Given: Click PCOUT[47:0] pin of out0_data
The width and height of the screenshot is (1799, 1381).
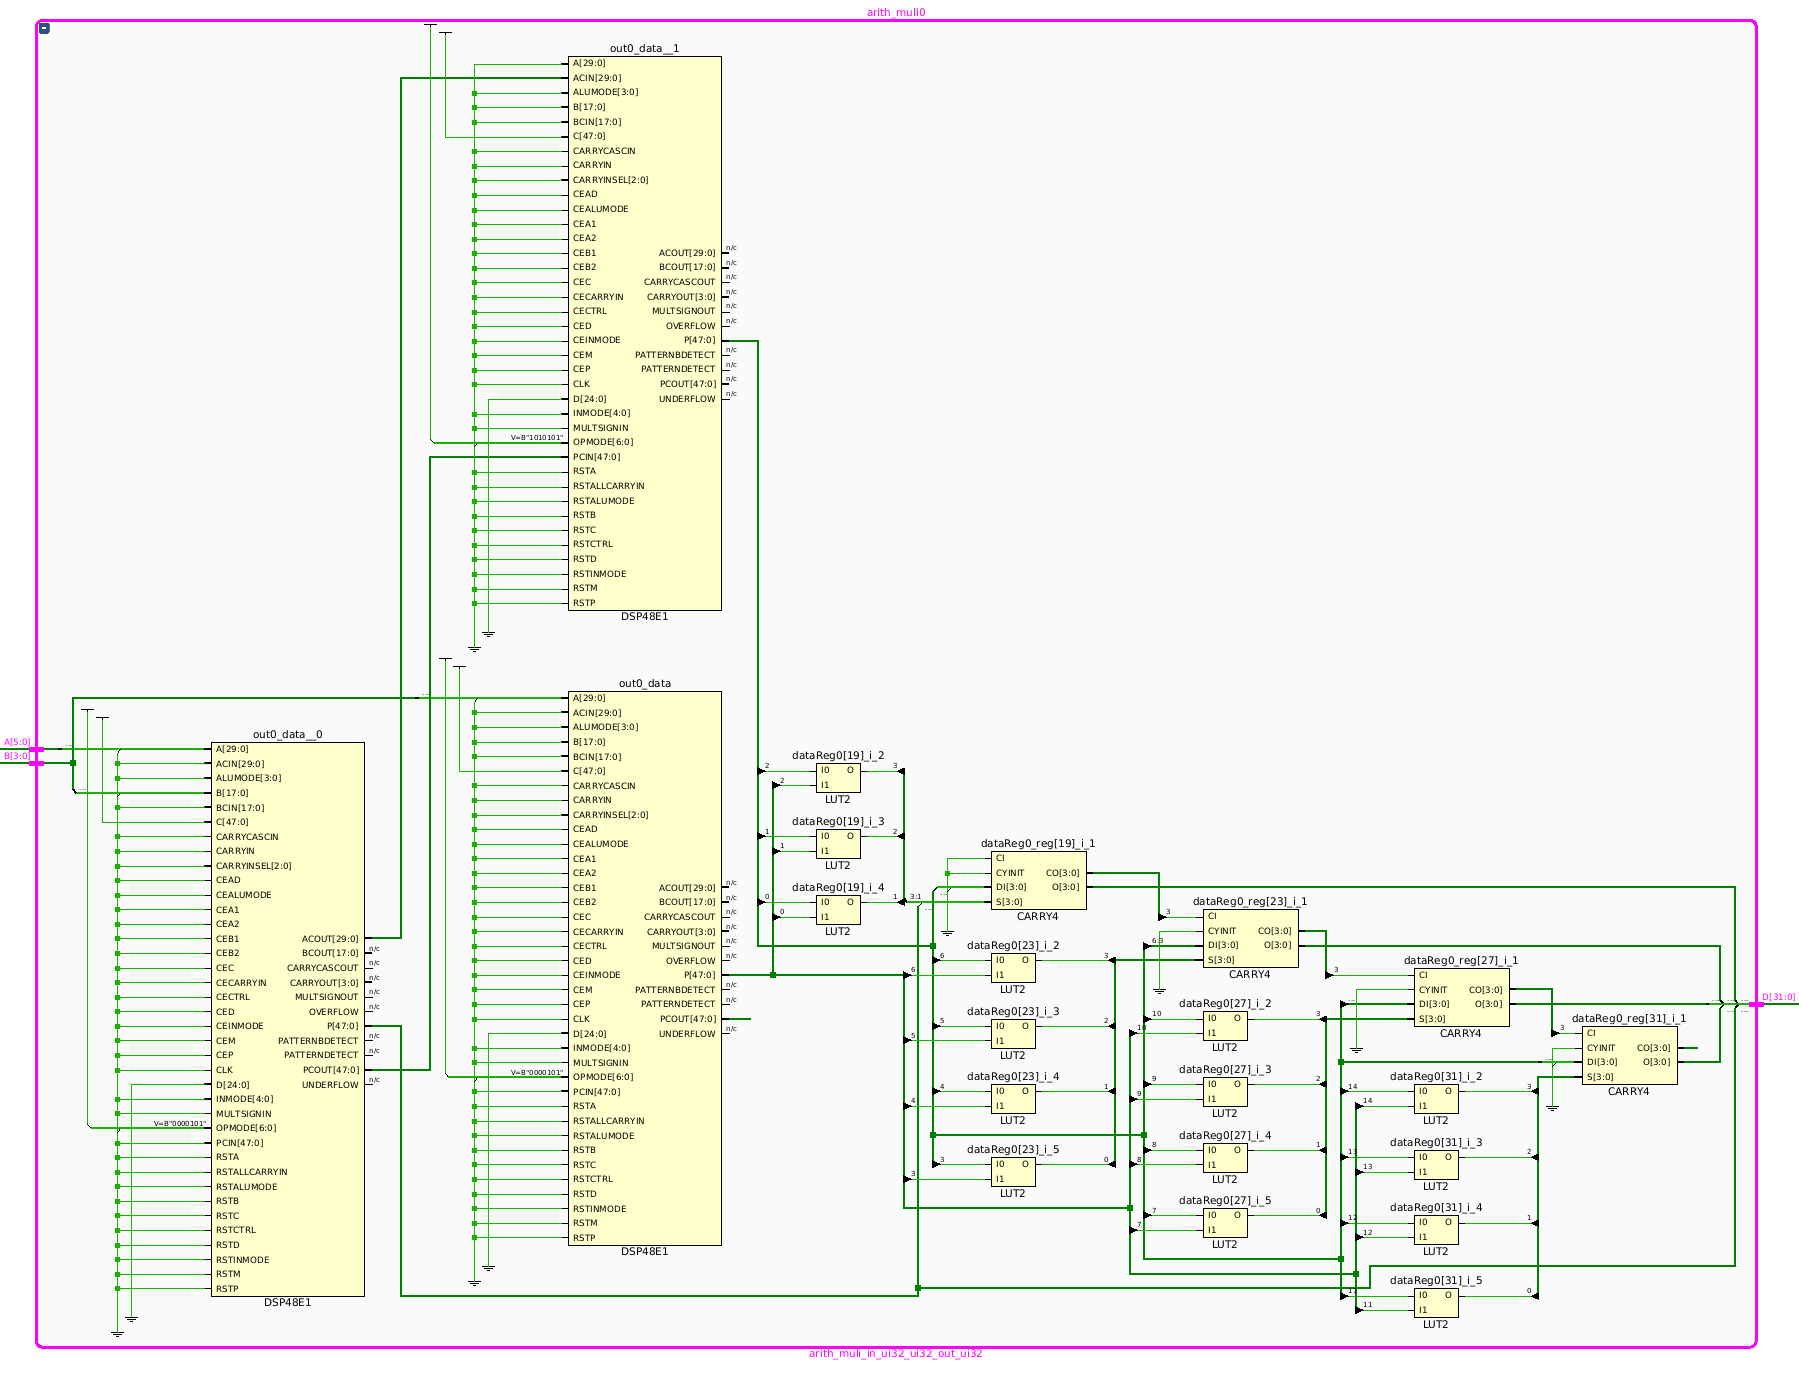Looking at the screenshot, I should pos(688,1019).
